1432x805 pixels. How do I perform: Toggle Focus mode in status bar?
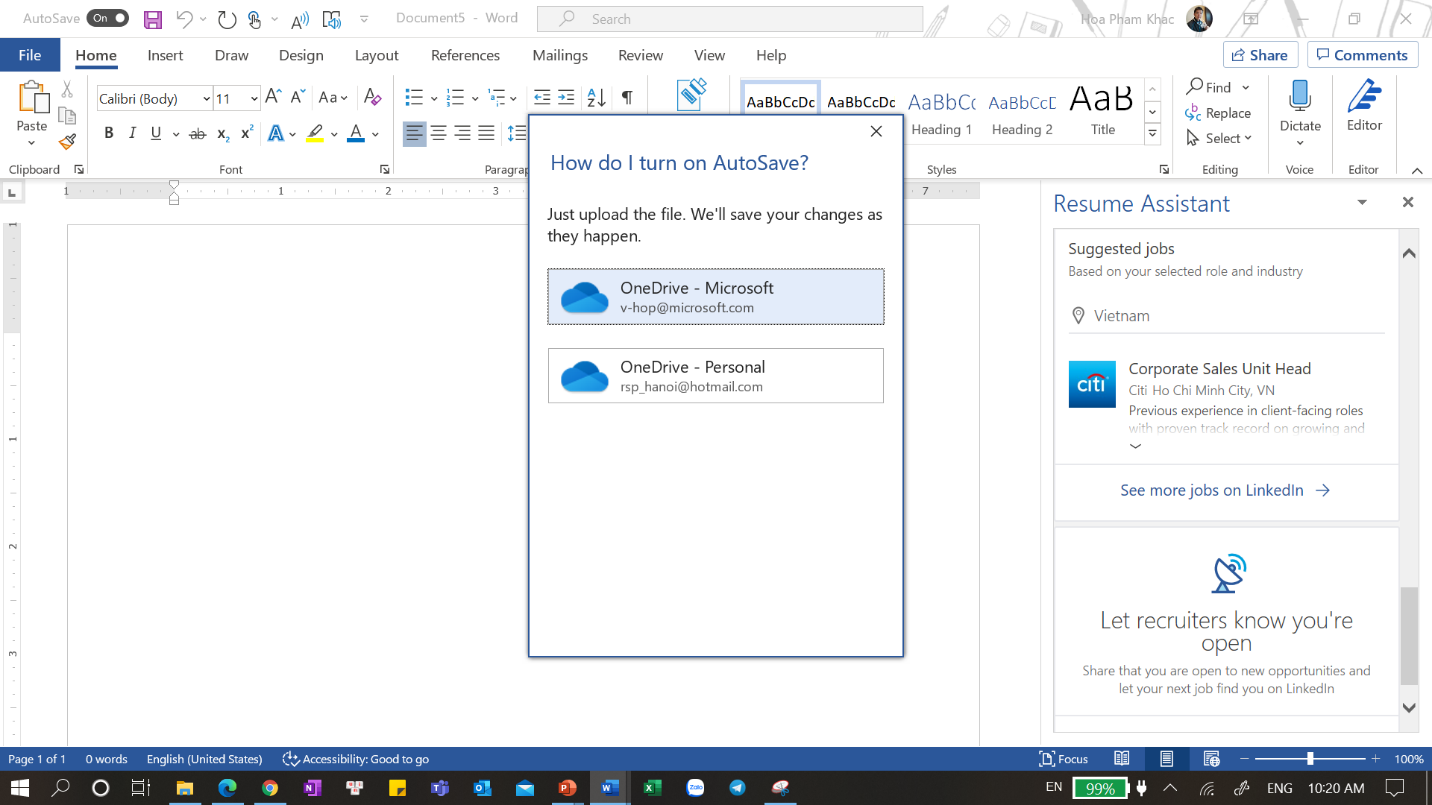point(1064,759)
